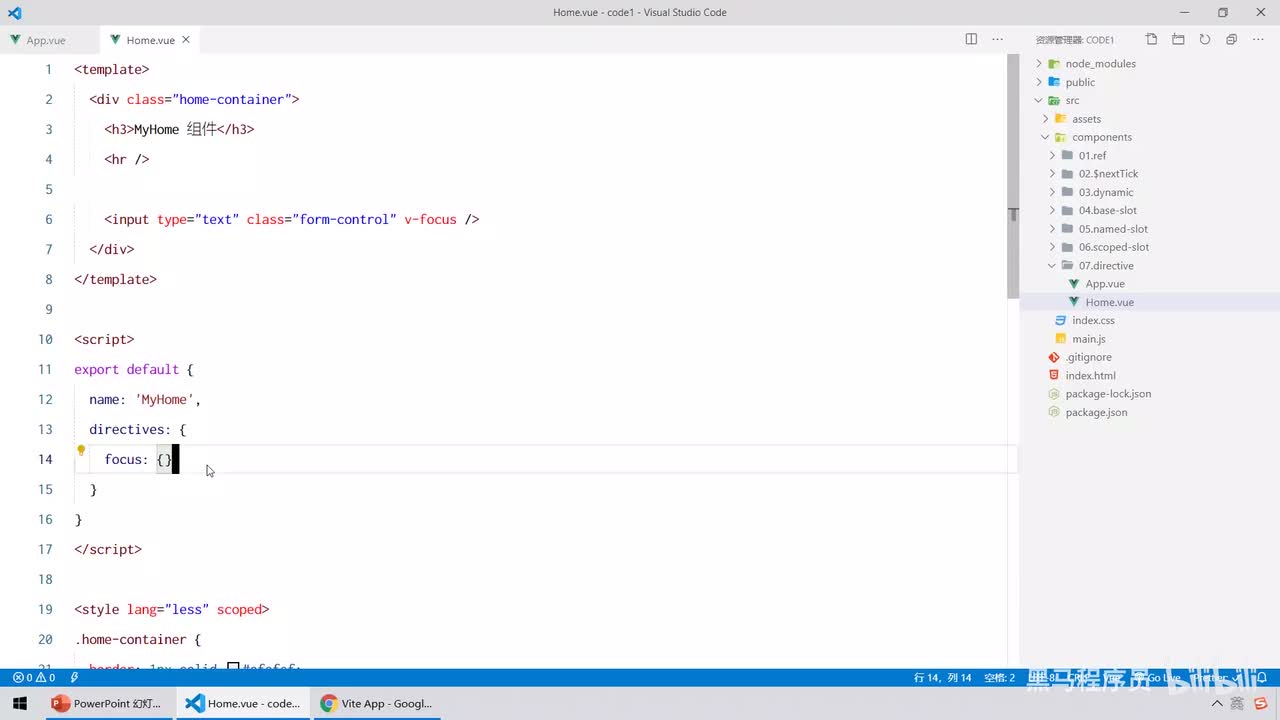1280x720 pixels.
Task: Expand the 04.base-slot folder
Action: [x=1107, y=211]
